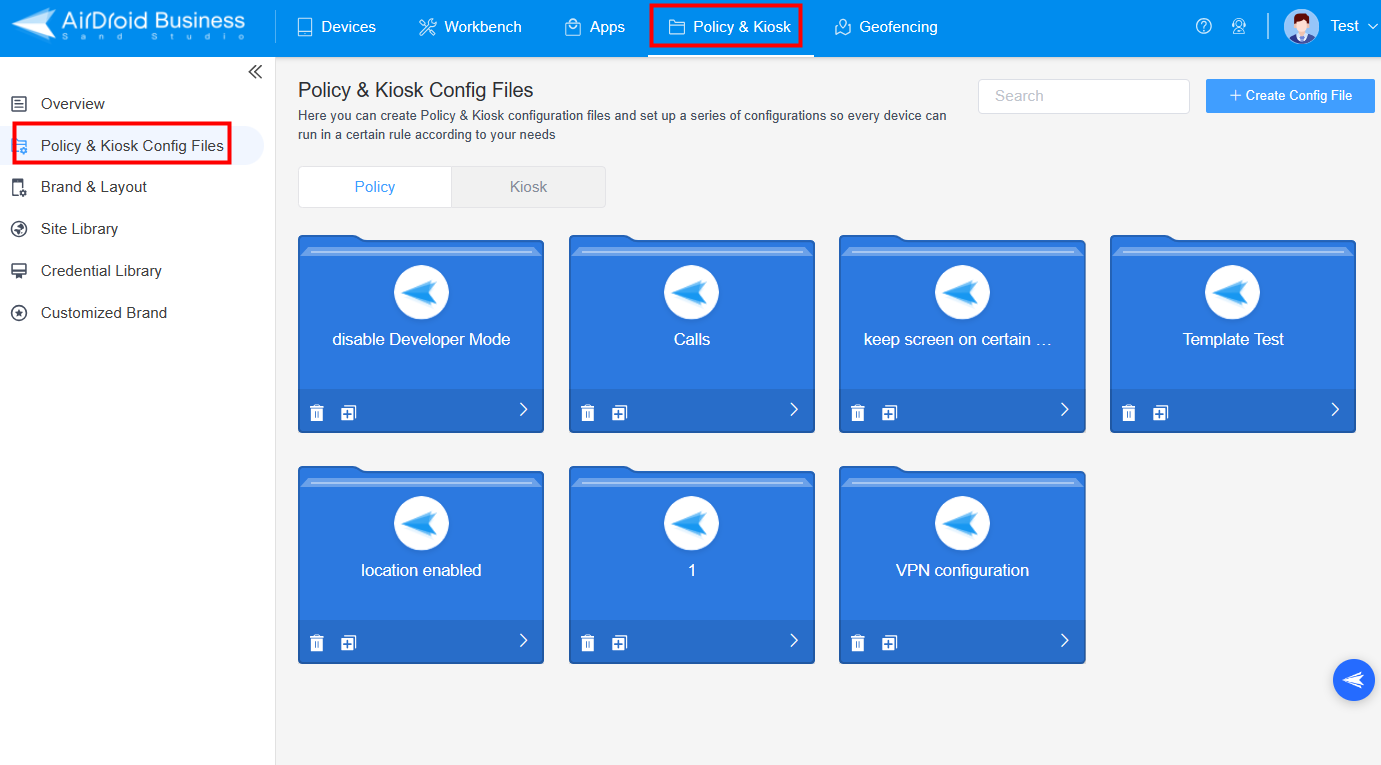Screen dimensions: 1381x765
Task: Open Credential Library in sidebar
Action: coord(101,271)
